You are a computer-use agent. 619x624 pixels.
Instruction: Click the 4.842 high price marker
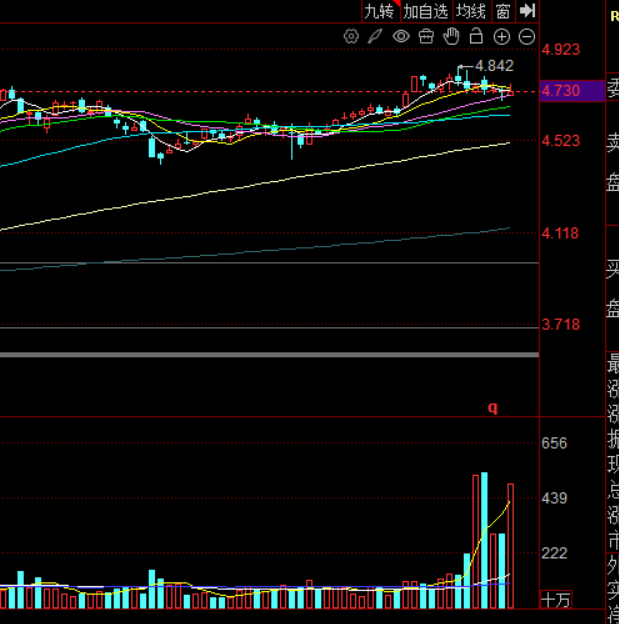494,66
